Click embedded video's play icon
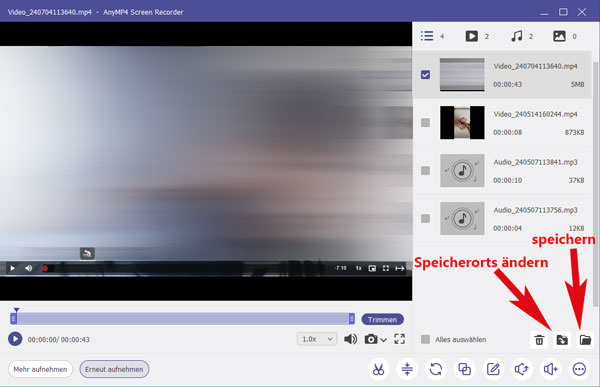600x387 pixels. (x=12, y=268)
